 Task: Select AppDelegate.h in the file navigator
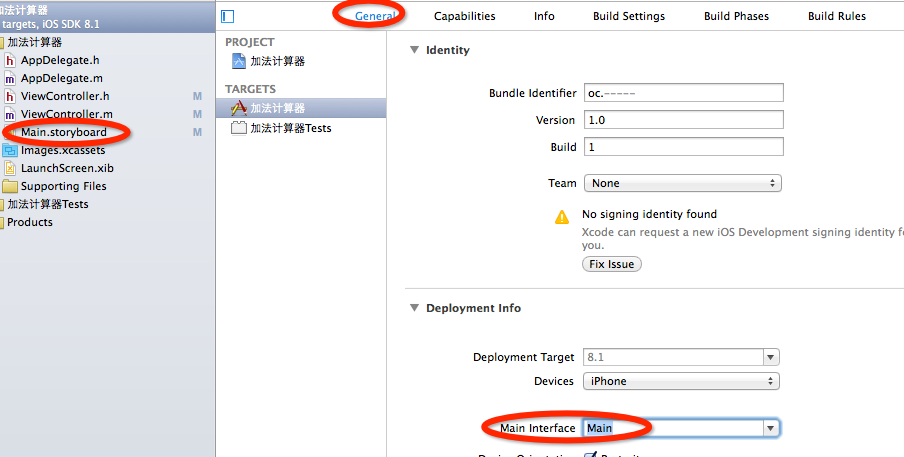(x=60, y=61)
